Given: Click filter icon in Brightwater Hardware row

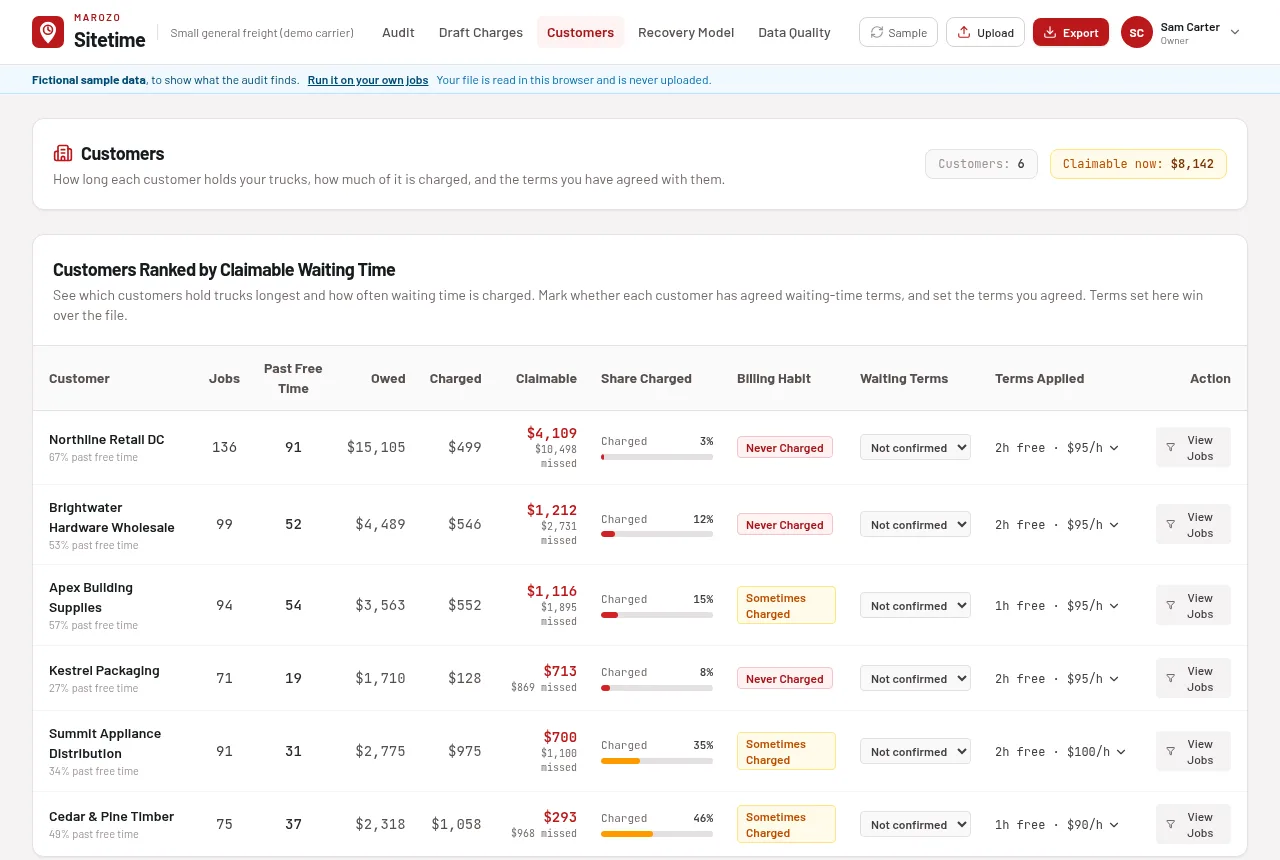Looking at the screenshot, I should (x=1171, y=525).
